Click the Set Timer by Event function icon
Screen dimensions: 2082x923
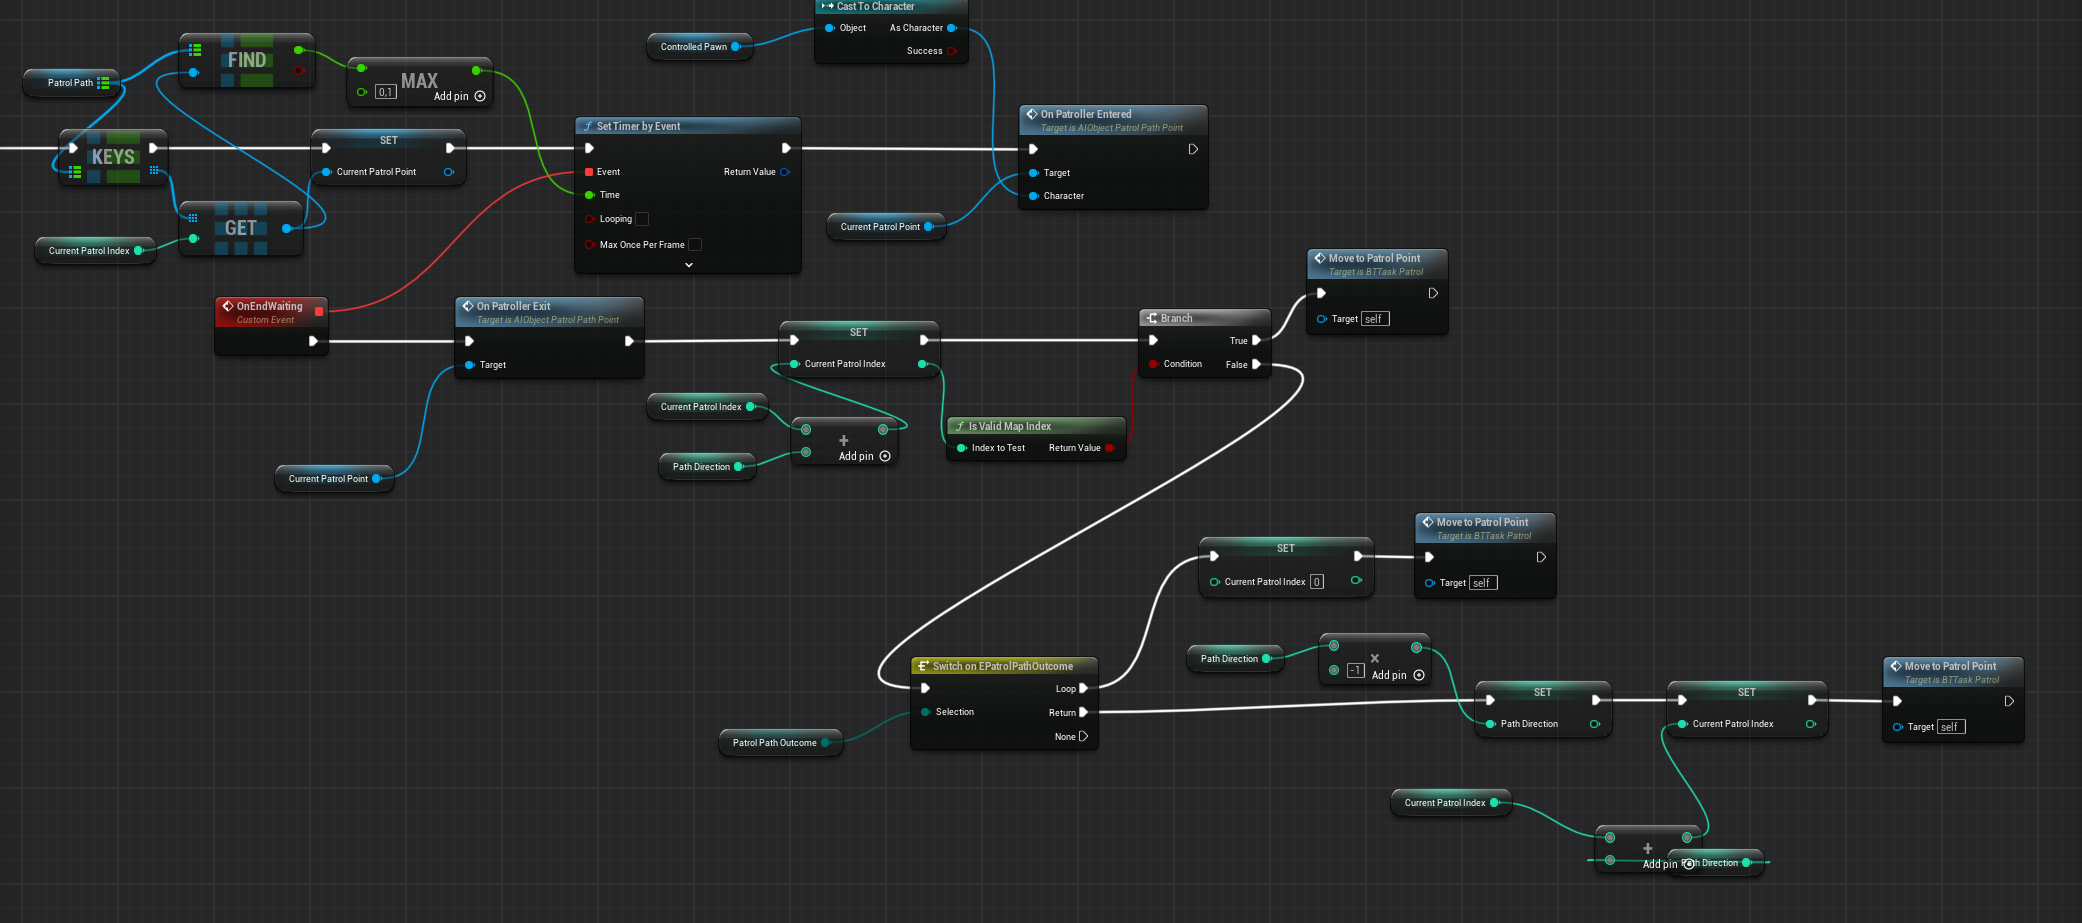(588, 126)
